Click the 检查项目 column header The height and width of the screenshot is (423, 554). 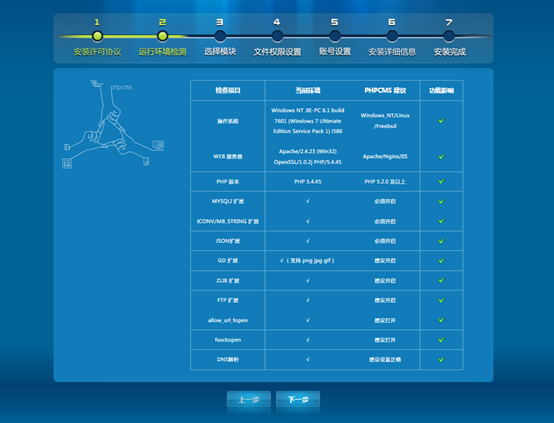click(228, 90)
